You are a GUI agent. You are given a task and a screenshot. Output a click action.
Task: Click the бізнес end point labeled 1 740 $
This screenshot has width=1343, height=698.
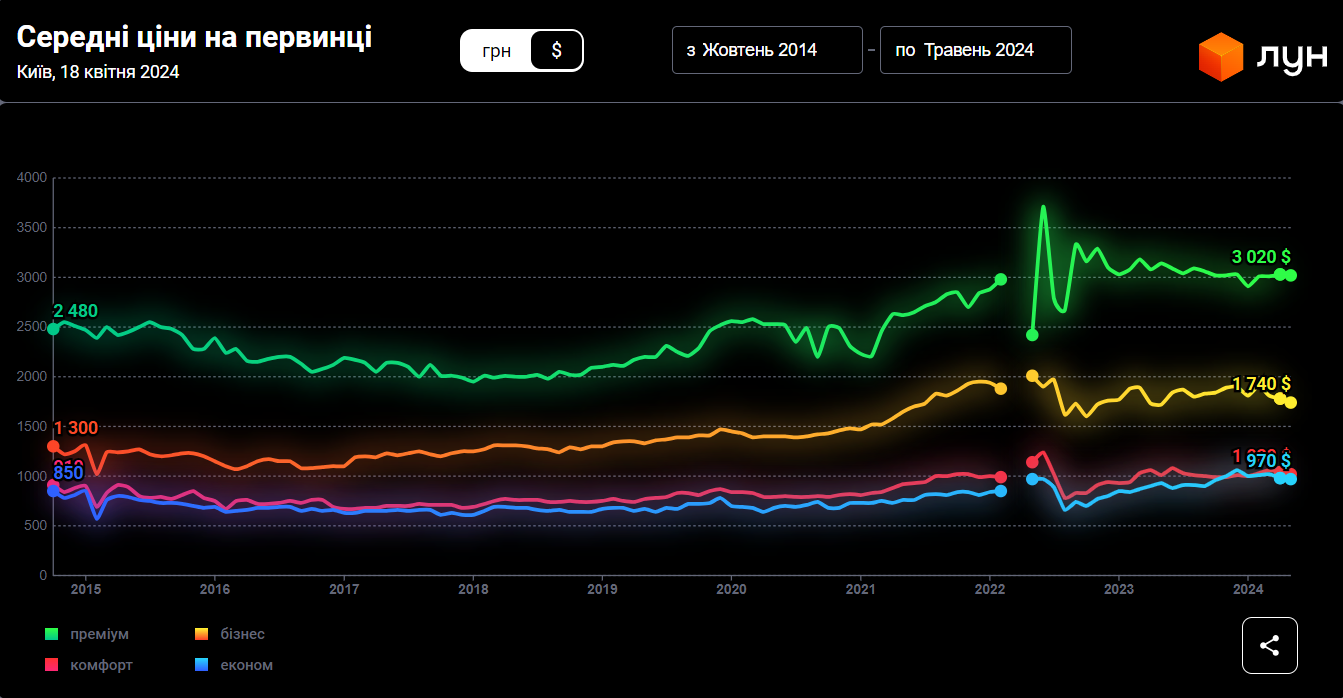pos(1290,402)
